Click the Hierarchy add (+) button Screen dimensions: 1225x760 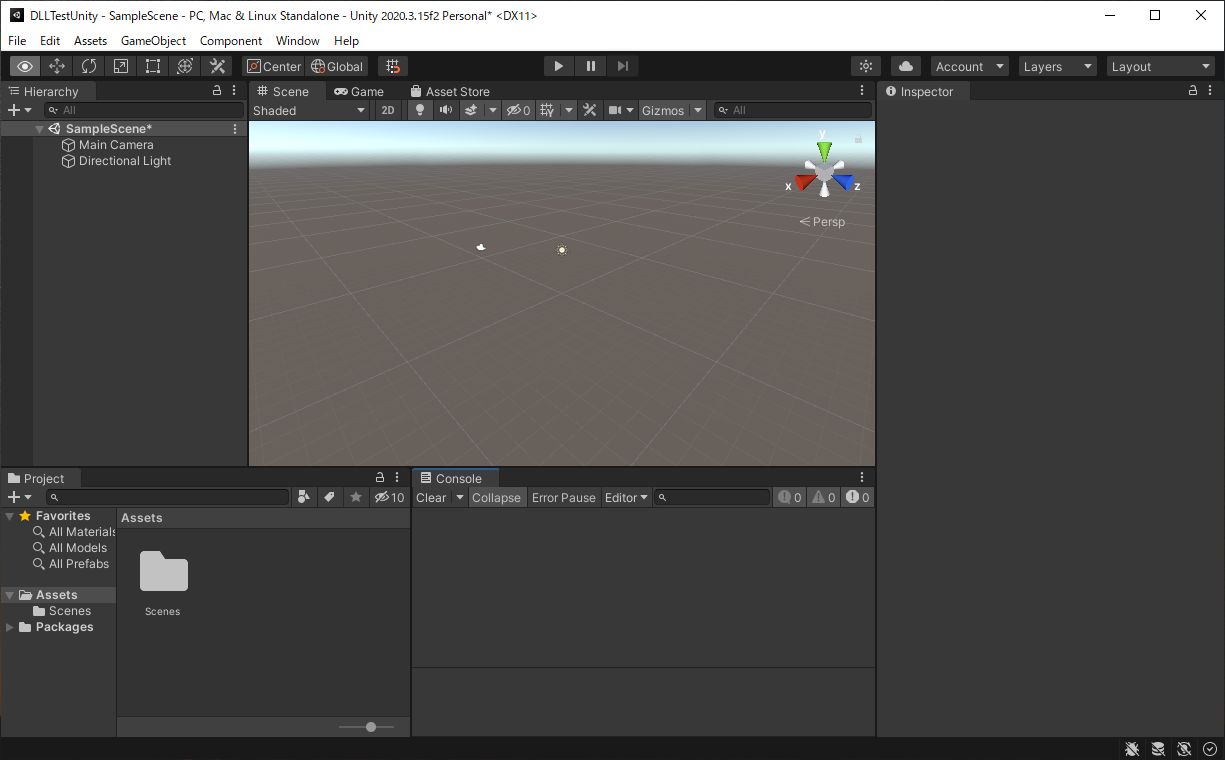click(x=19, y=110)
